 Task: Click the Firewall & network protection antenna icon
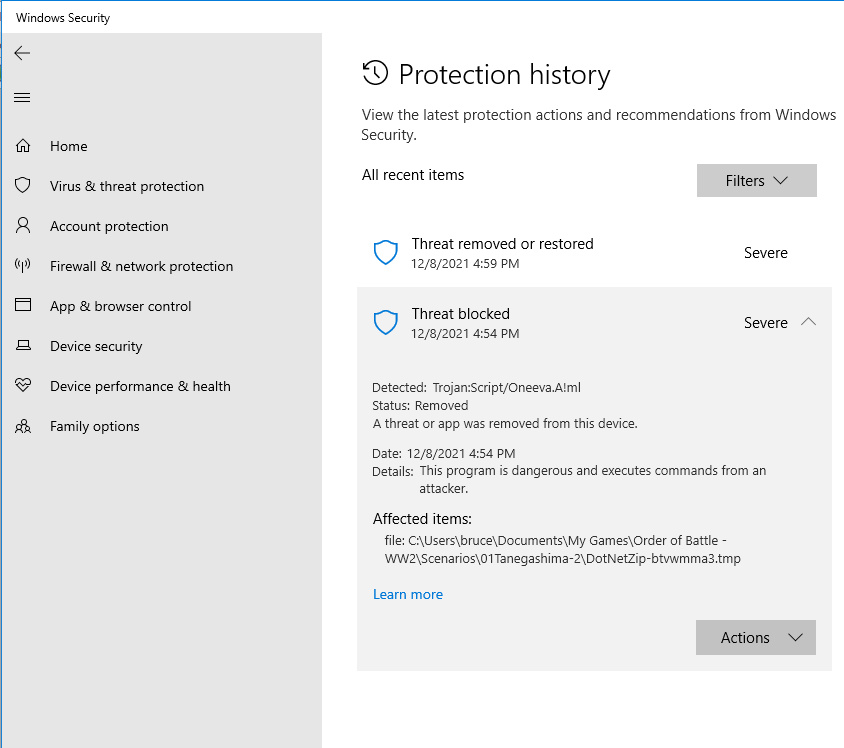coord(23,266)
